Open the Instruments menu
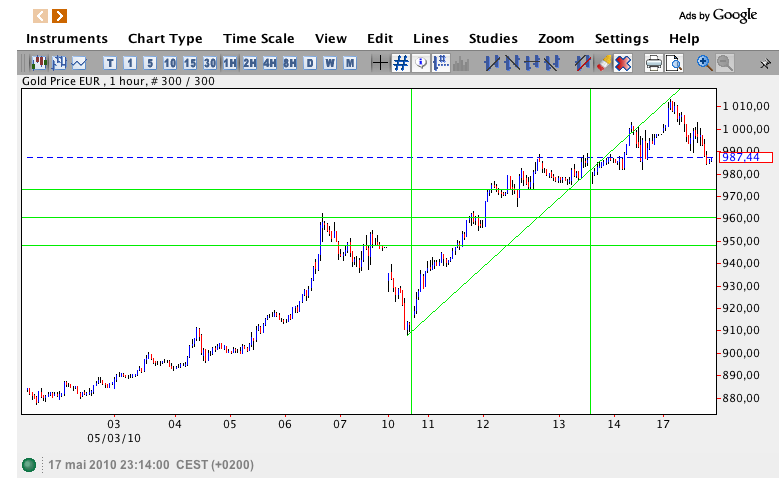Screen dimensions: 782x484 pos(66,39)
